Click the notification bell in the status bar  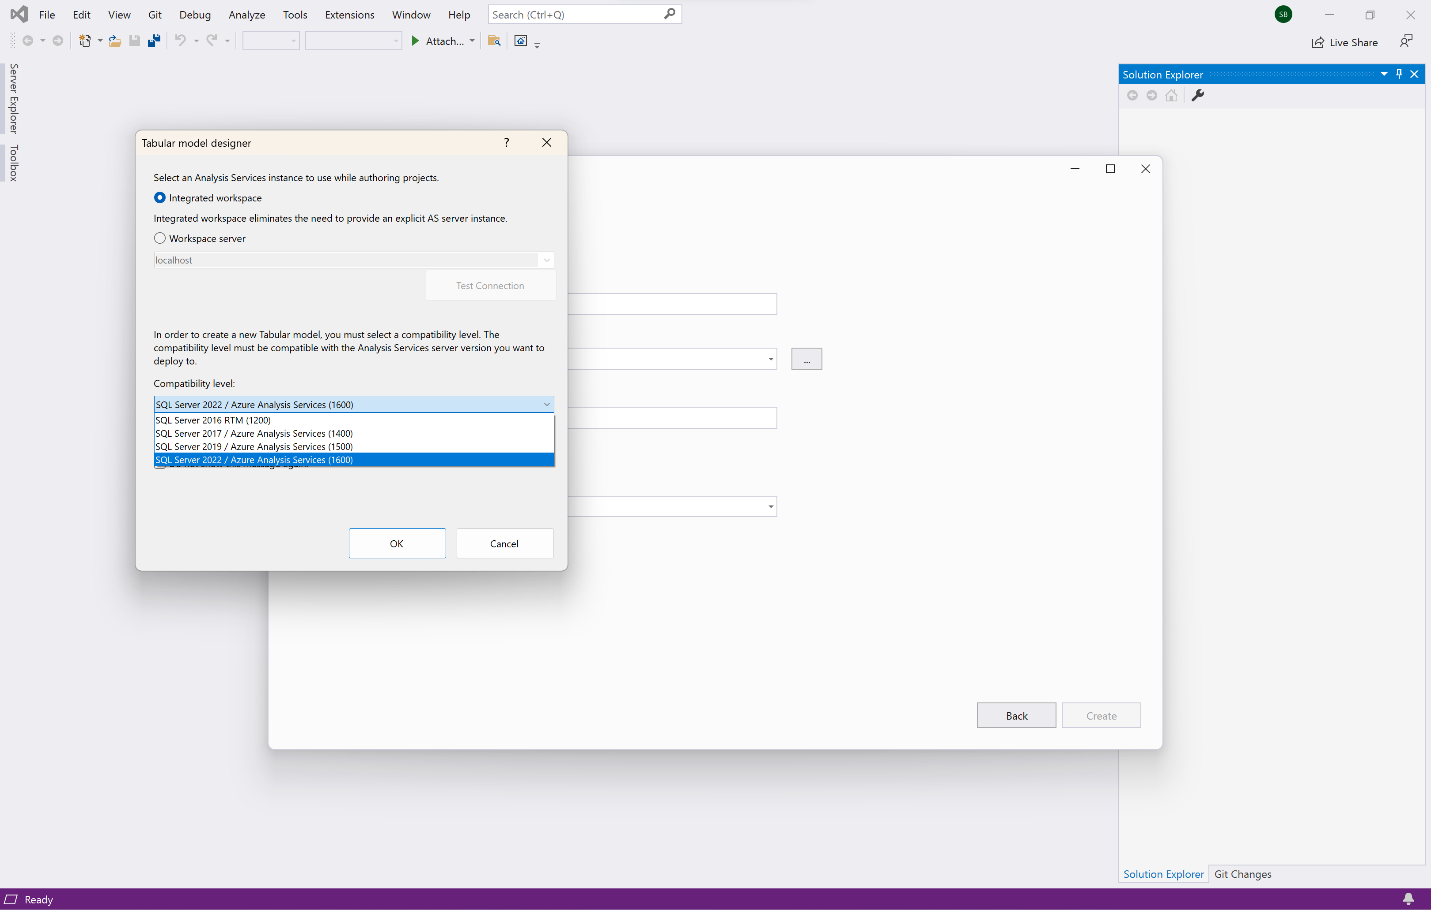pyautogui.click(x=1409, y=899)
